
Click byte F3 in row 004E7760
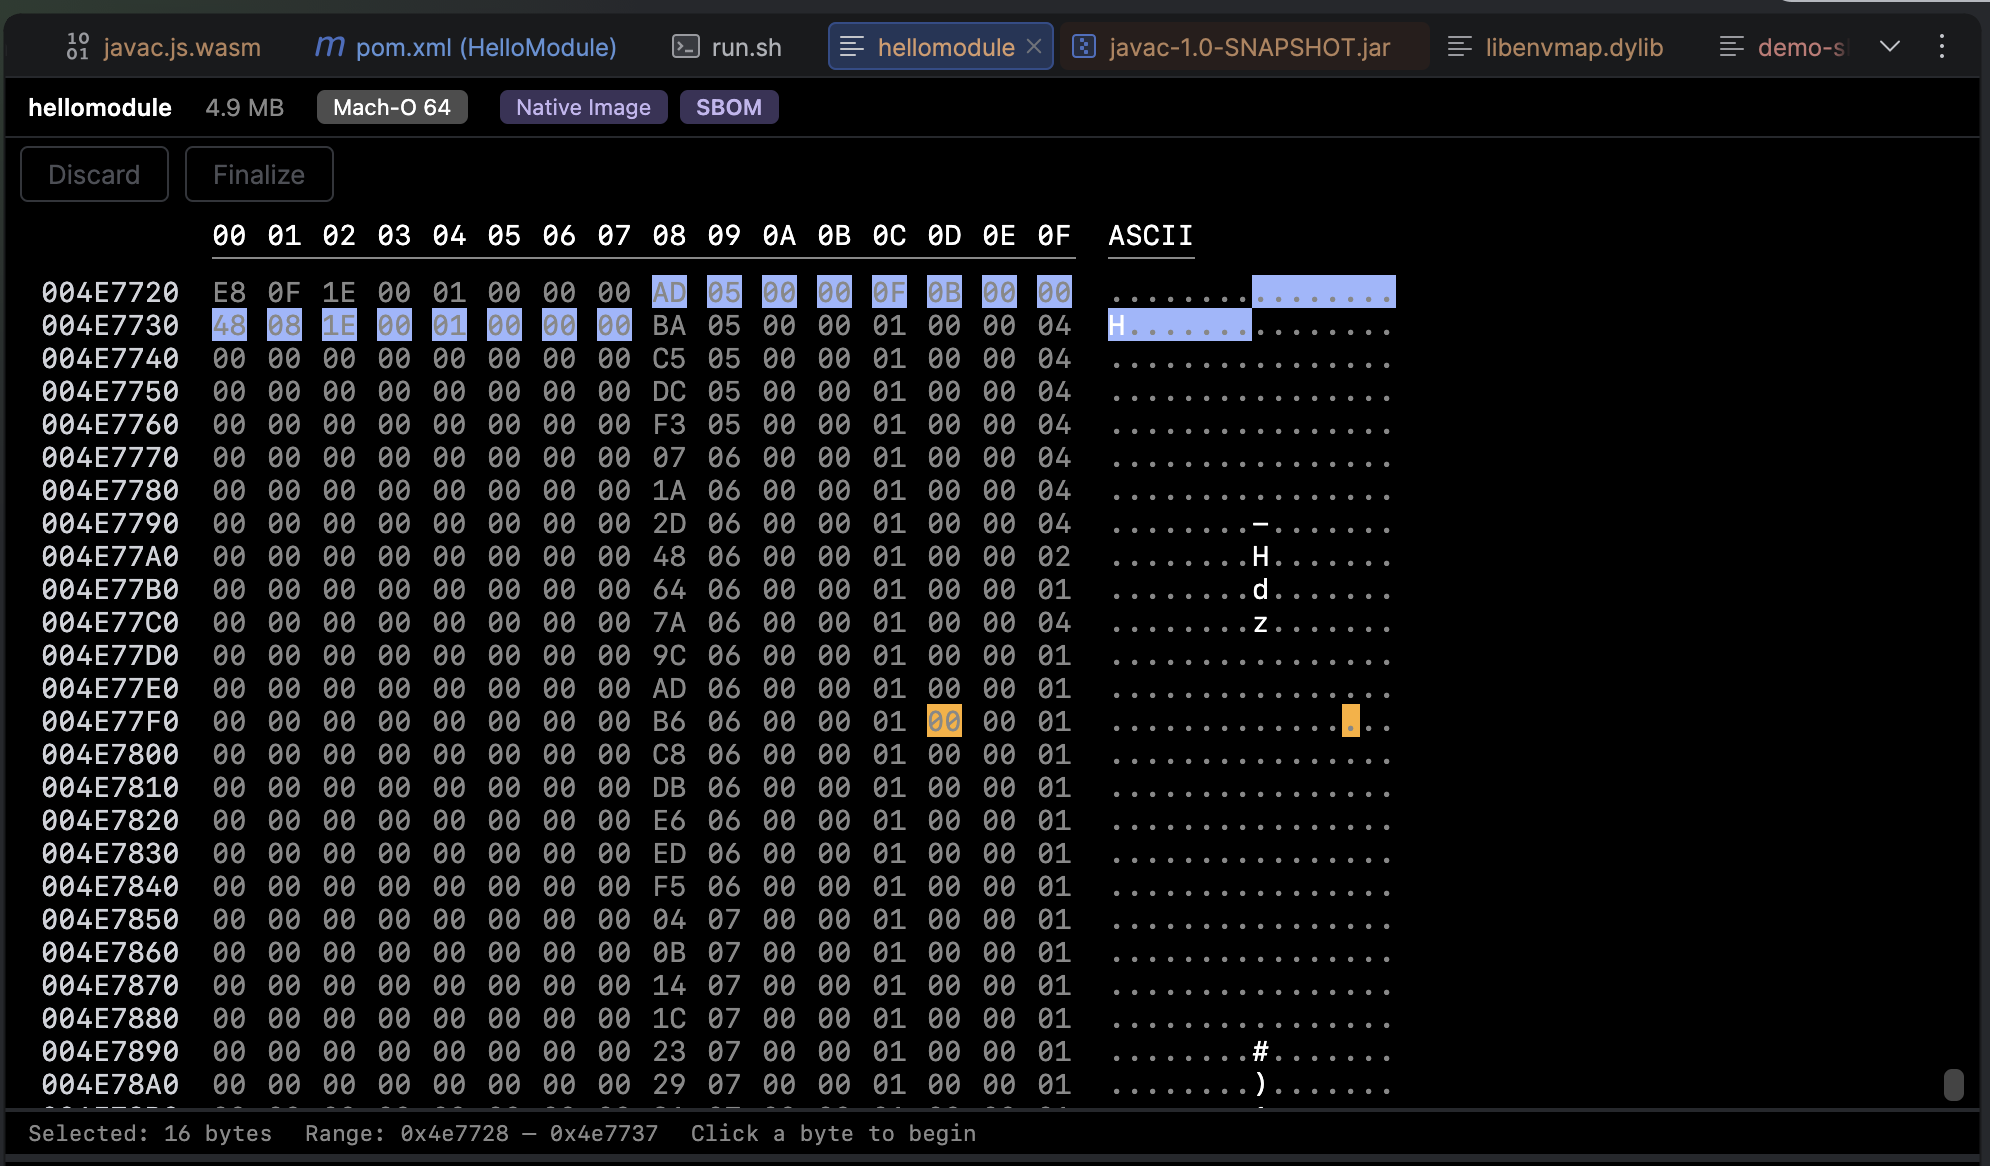[x=669, y=424]
